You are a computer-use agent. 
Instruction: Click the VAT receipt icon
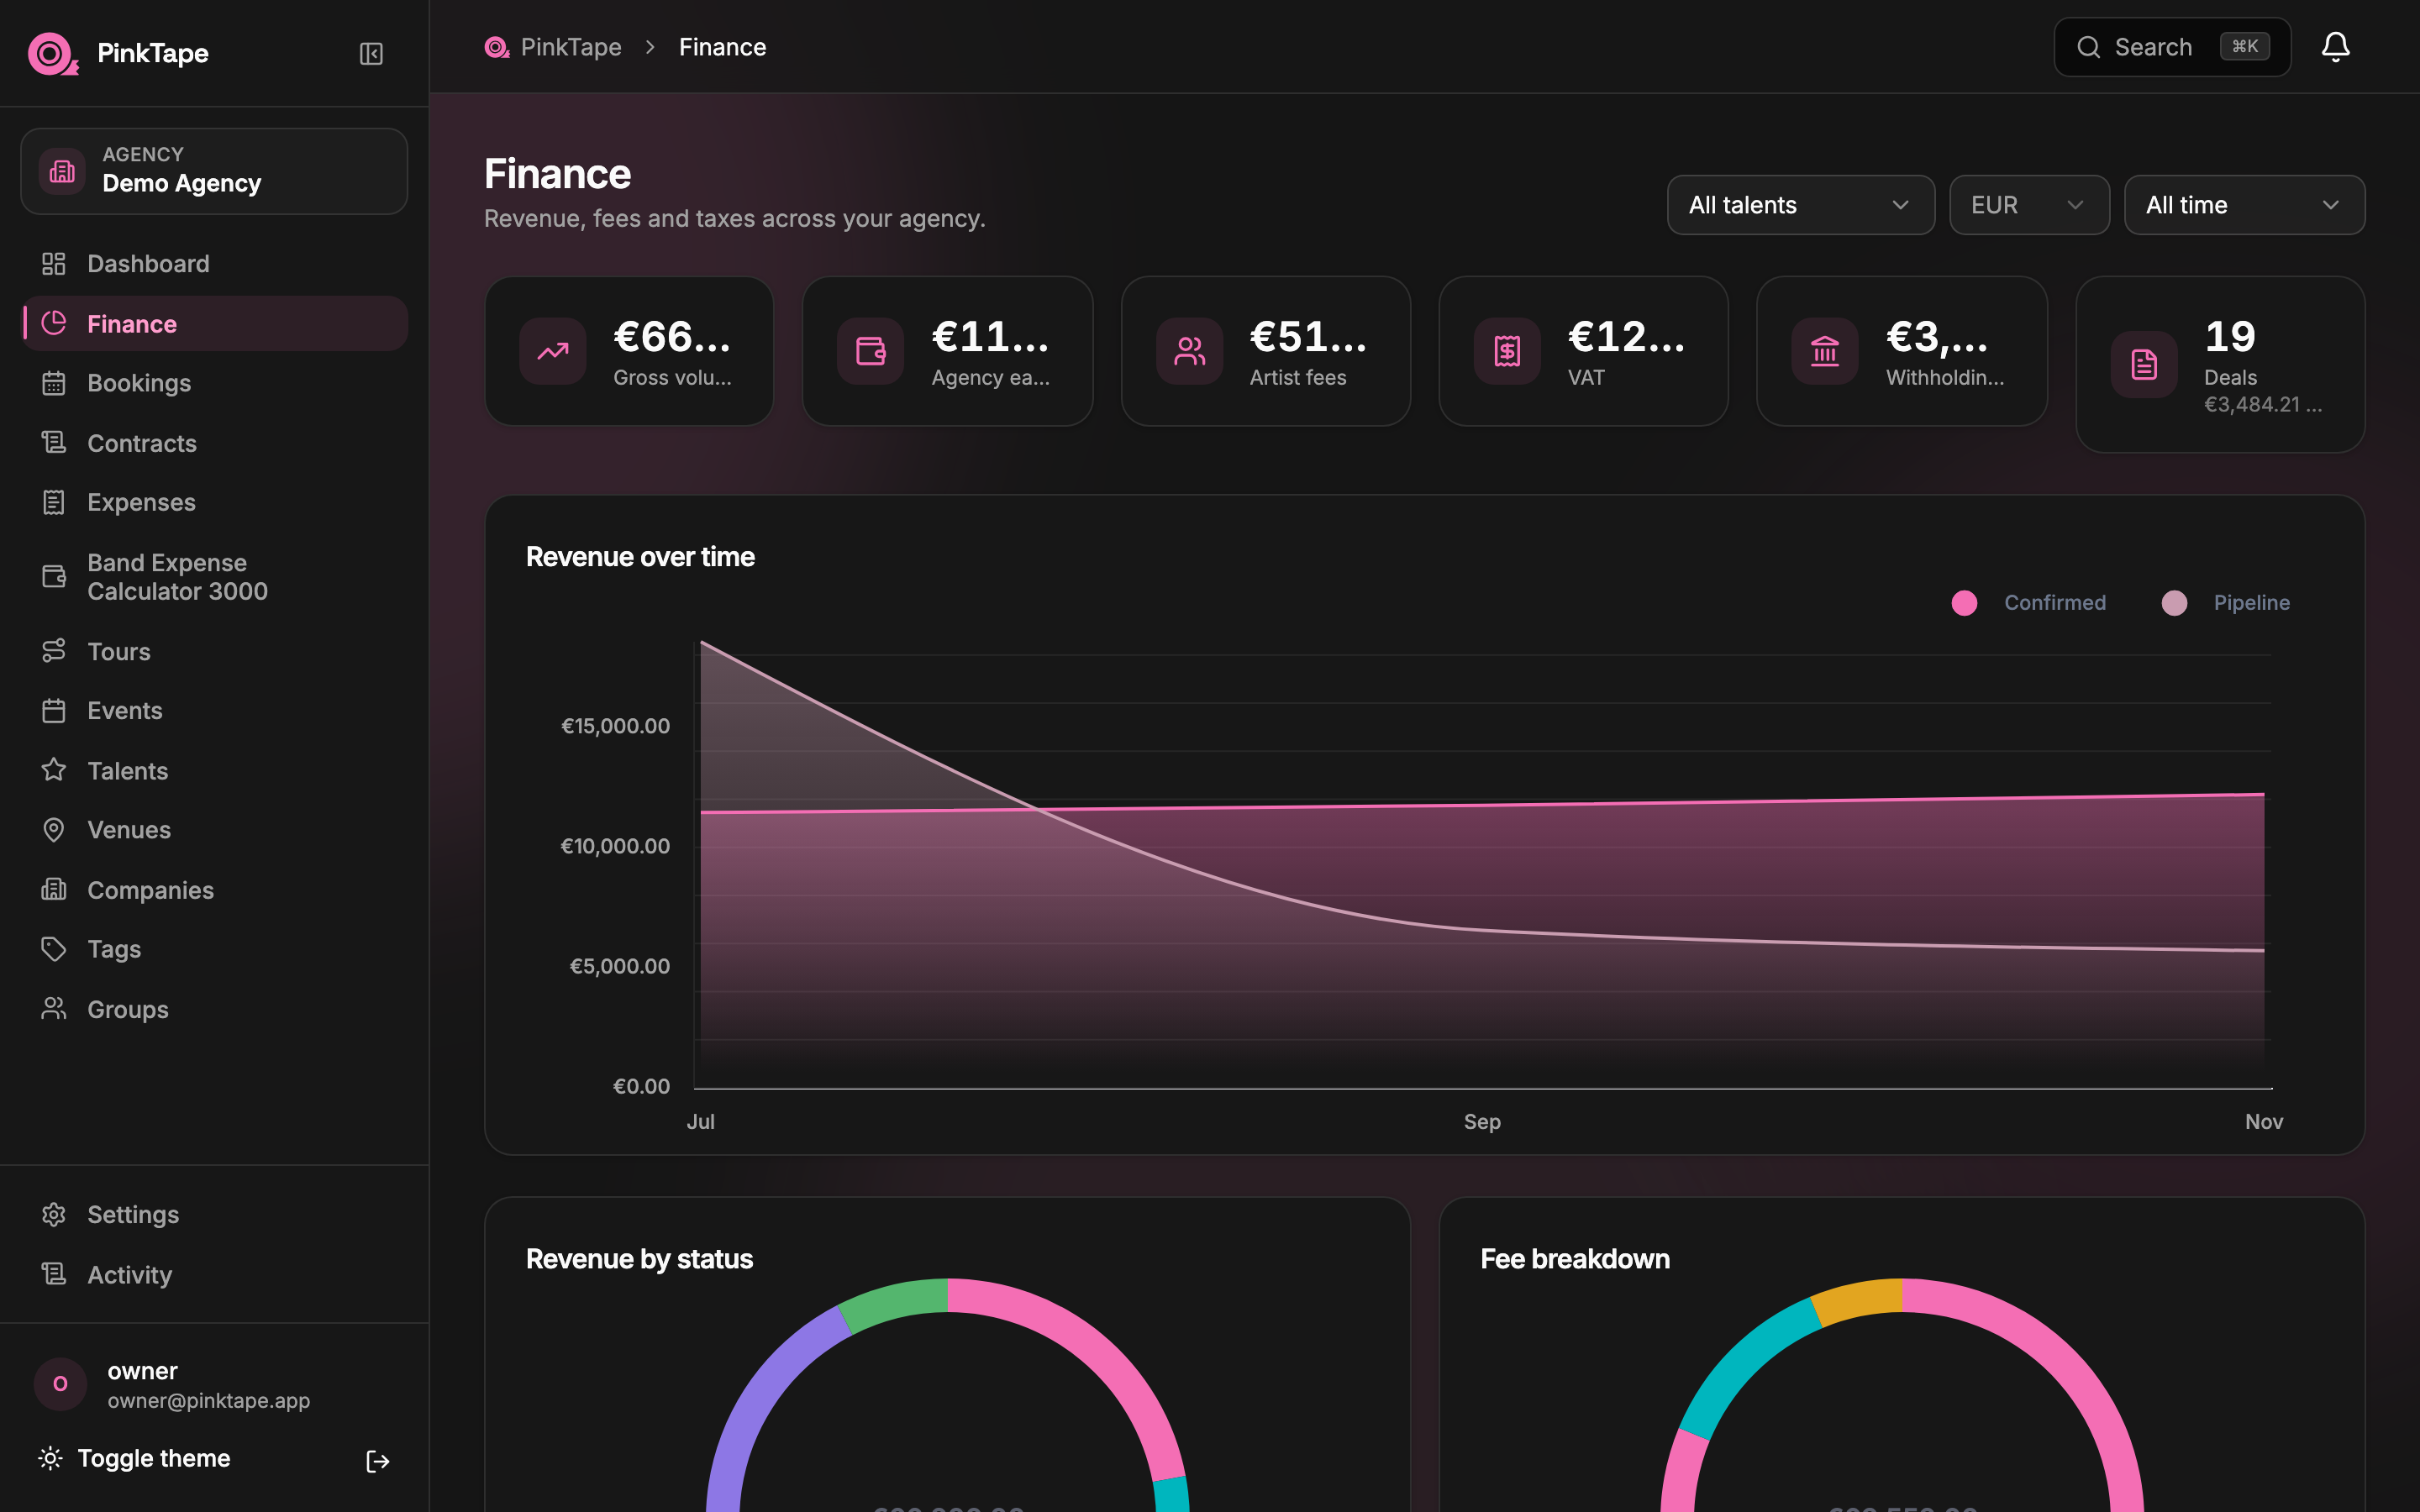coord(1507,351)
